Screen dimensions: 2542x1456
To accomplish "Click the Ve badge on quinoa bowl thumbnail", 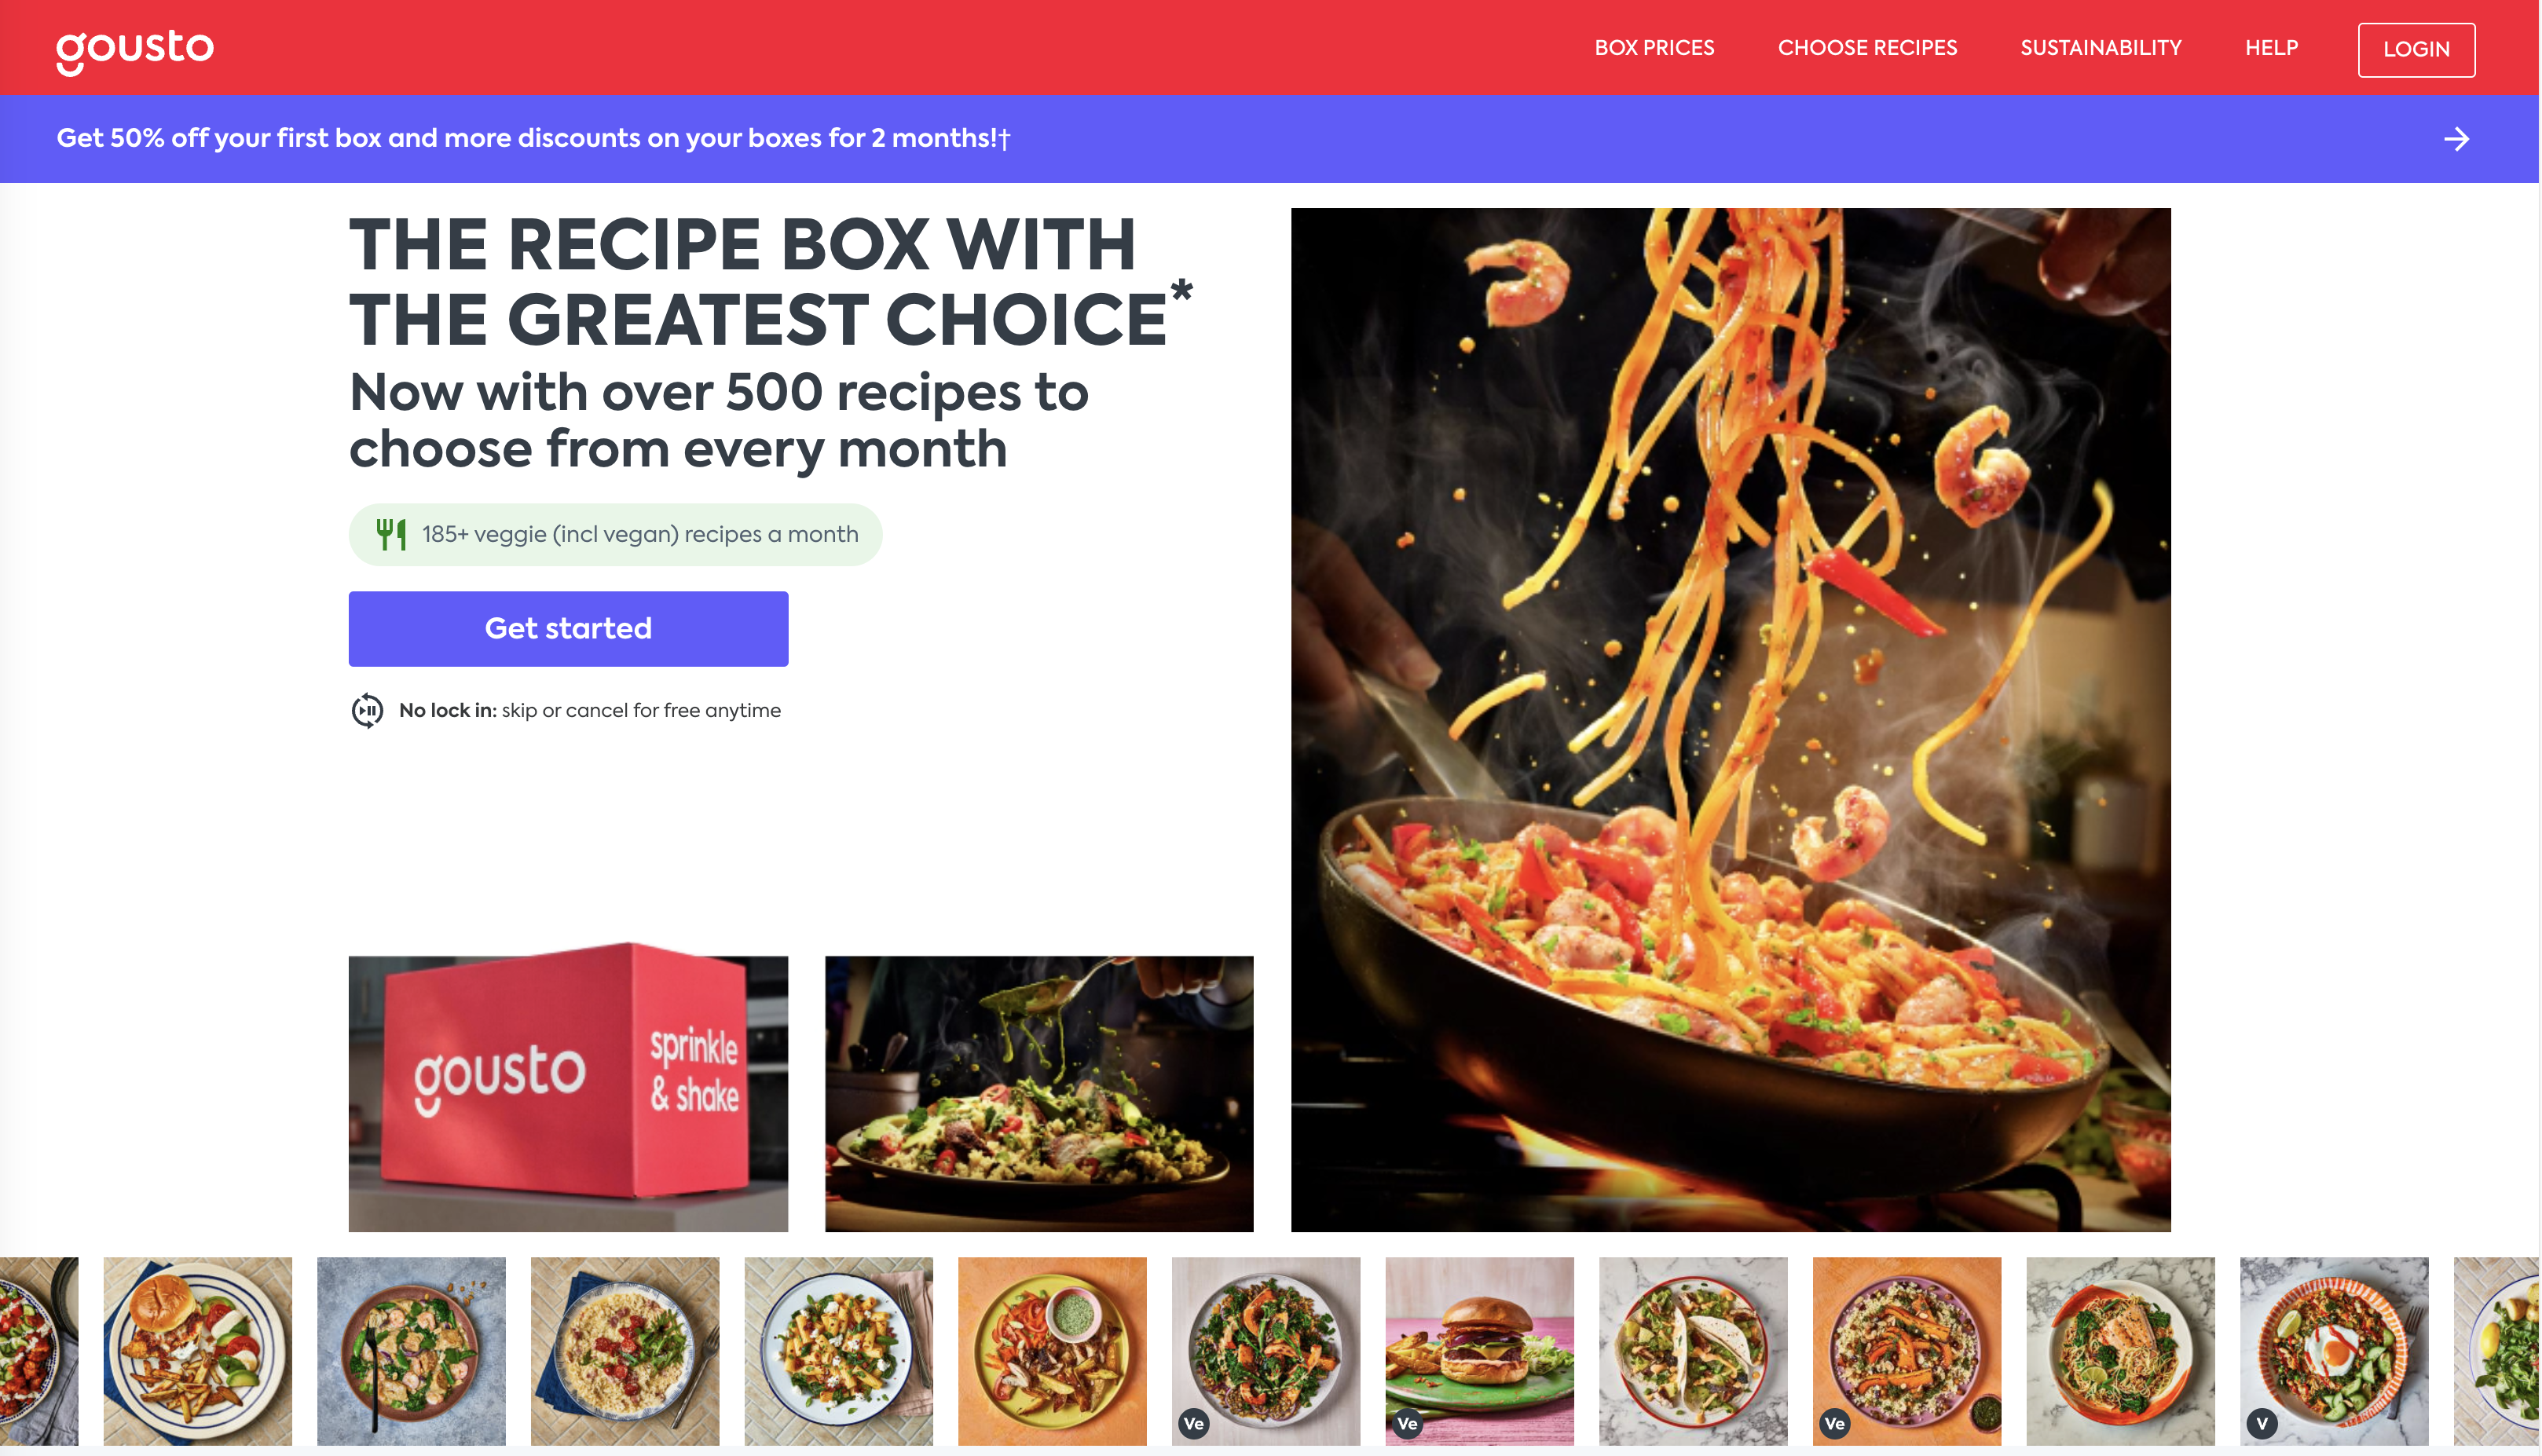I will (1834, 1423).
